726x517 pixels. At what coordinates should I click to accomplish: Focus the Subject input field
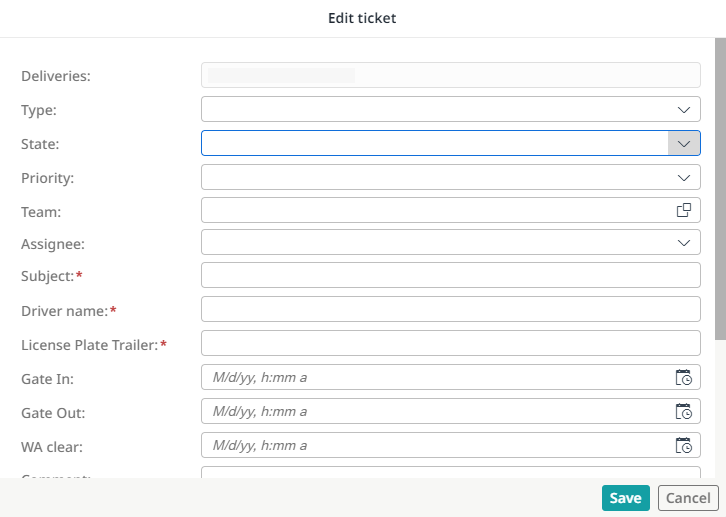(x=451, y=275)
